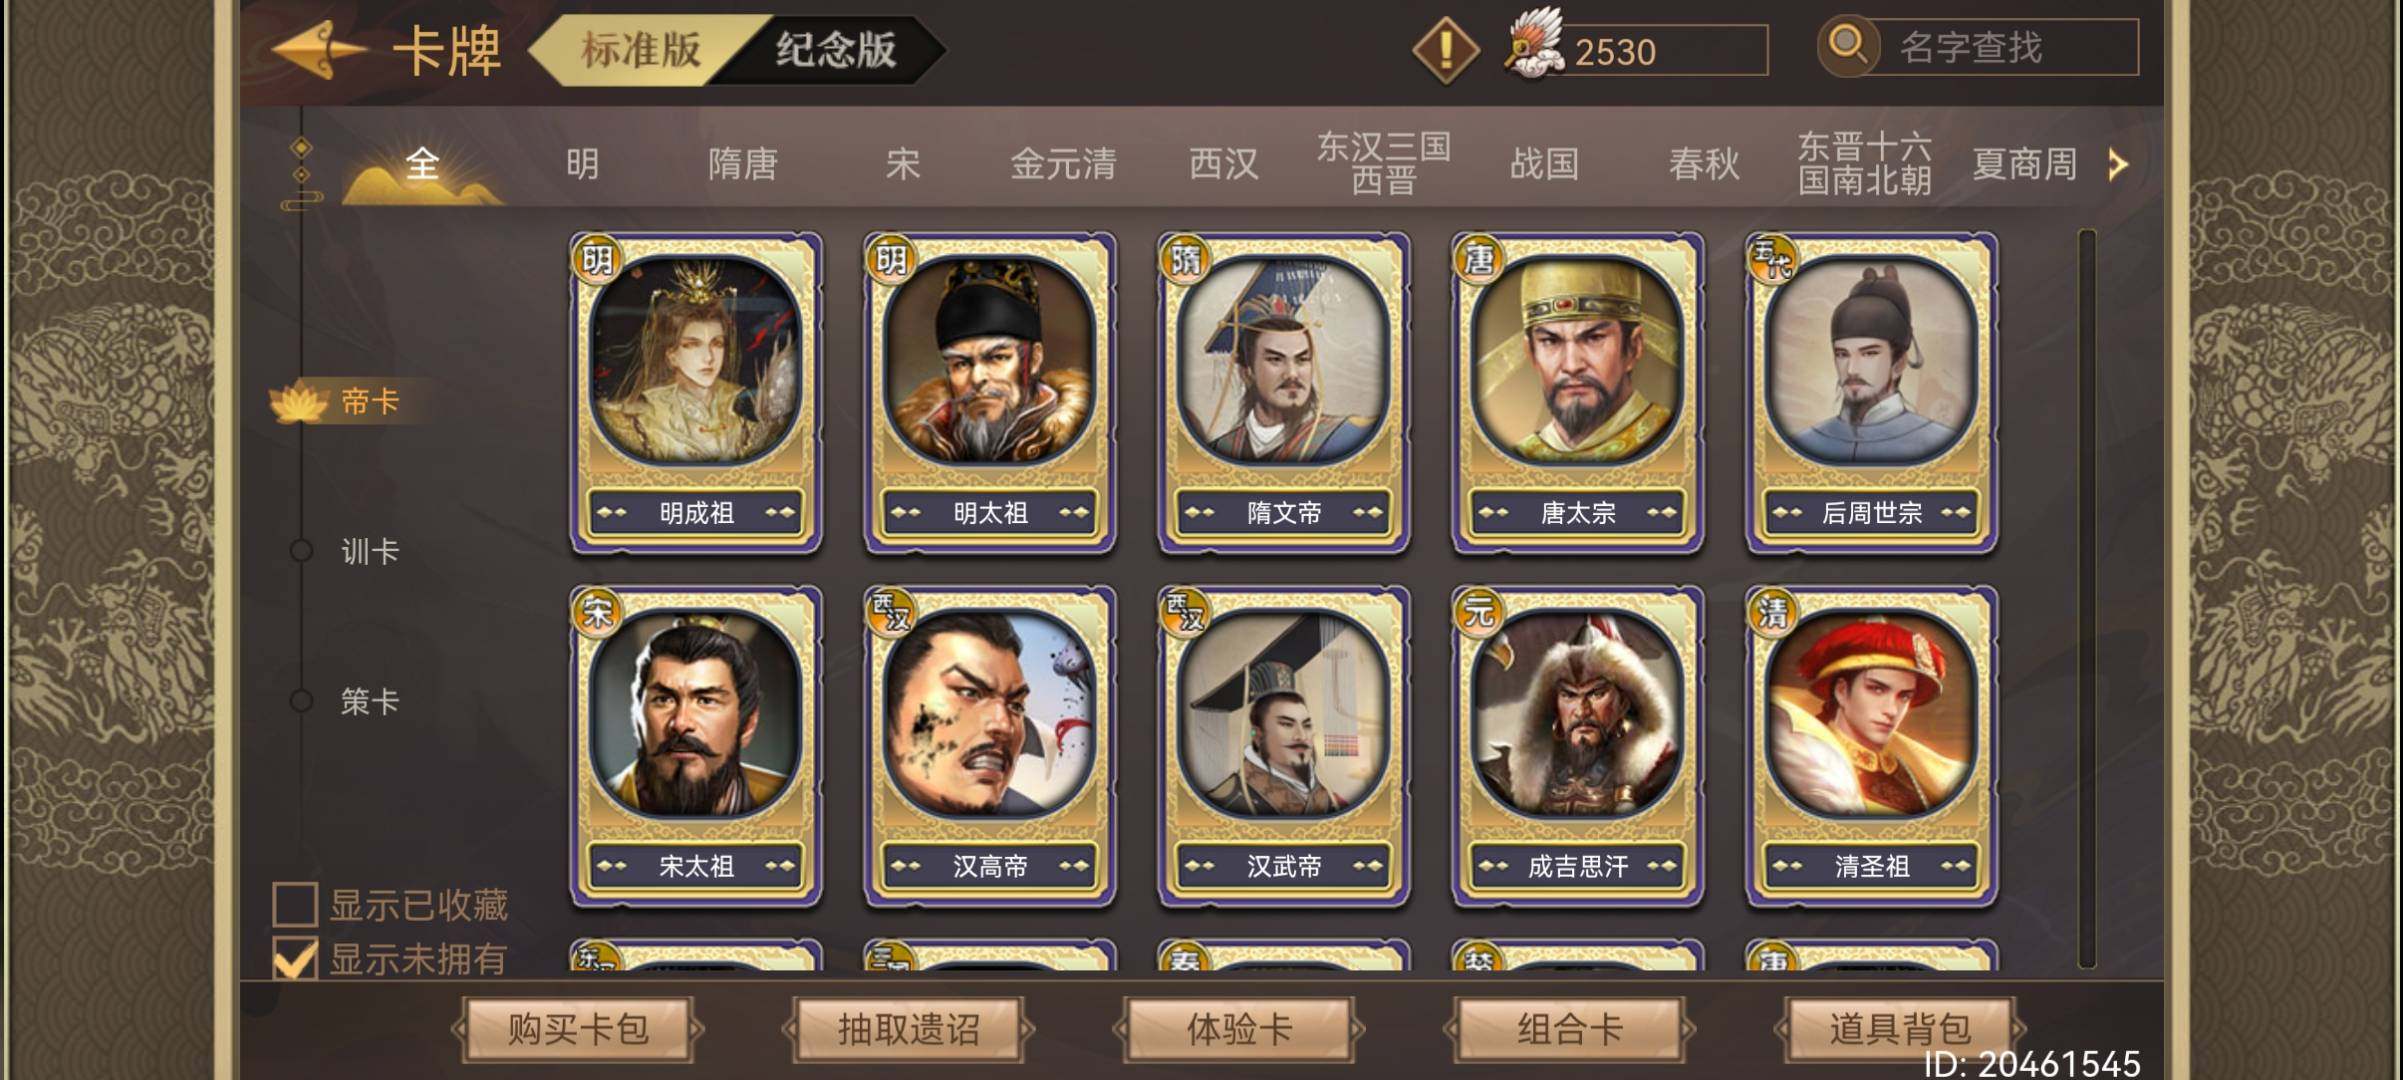Viewport: 2403px width, 1080px height.
Task: Select the 清圣祖 card
Action: 1871,747
